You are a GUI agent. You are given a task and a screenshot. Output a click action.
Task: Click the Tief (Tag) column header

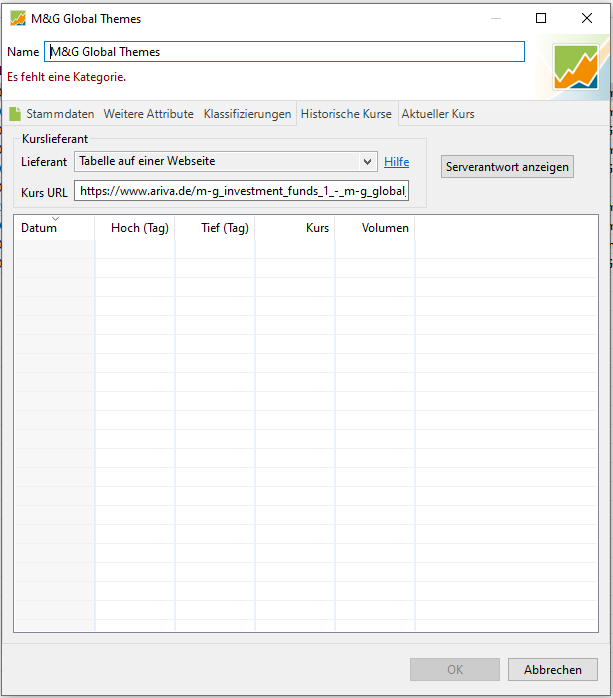[x=215, y=228]
